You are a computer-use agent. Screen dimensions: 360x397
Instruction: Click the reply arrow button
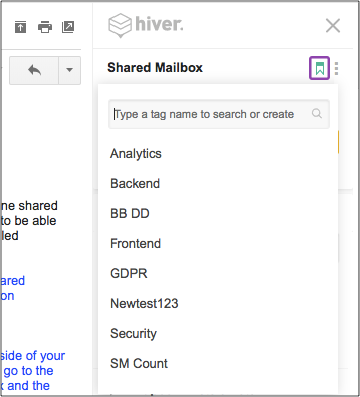[x=34, y=70]
